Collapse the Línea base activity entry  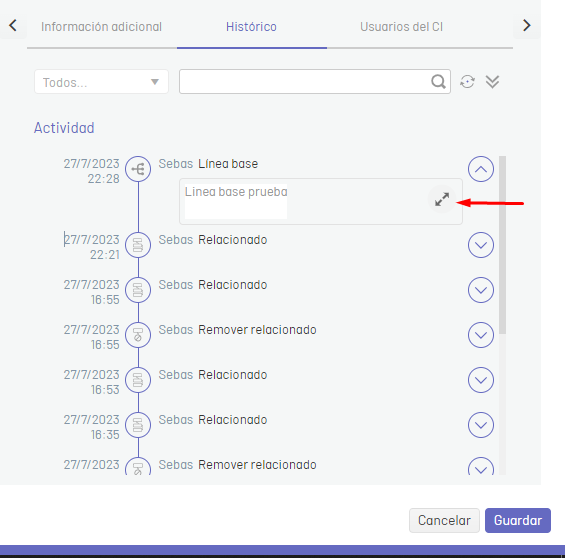481,169
